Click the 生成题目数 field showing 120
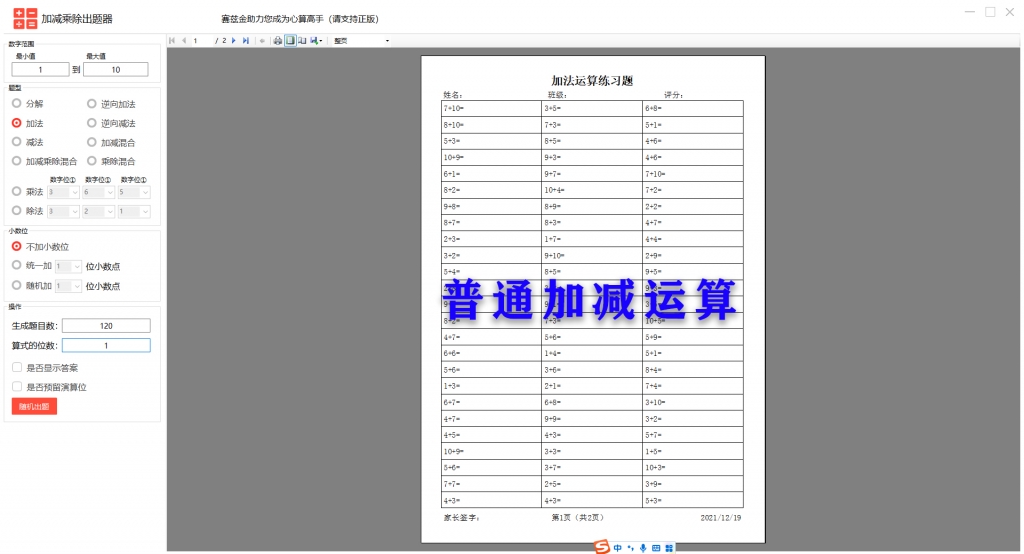Image resolution: width=1024 pixels, height=554 pixels. [106, 325]
